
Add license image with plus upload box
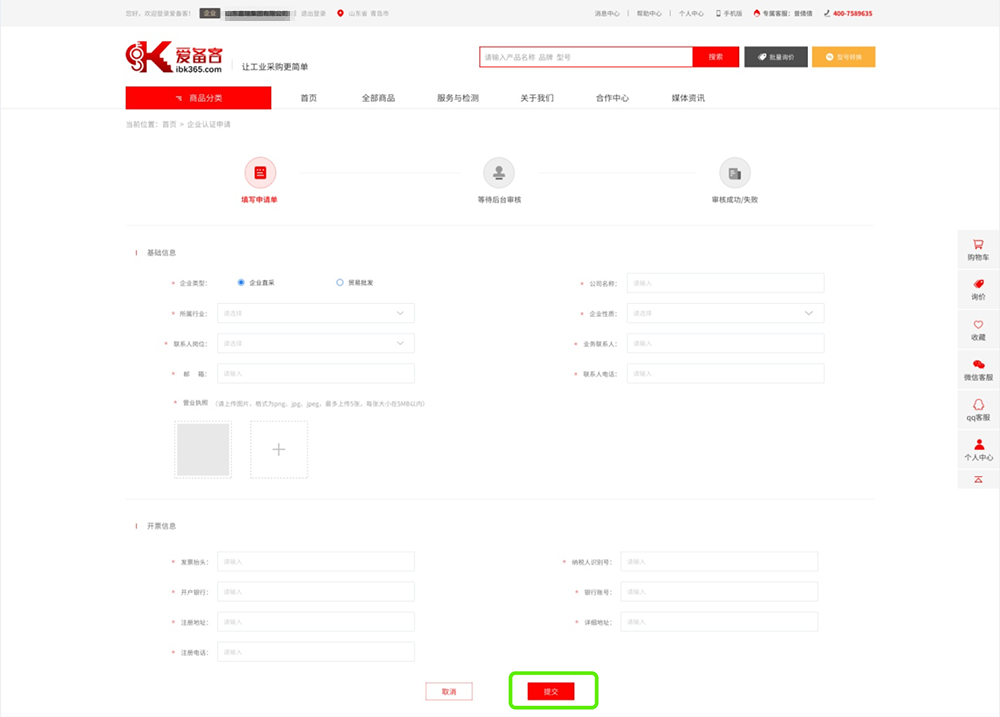point(279,450)
